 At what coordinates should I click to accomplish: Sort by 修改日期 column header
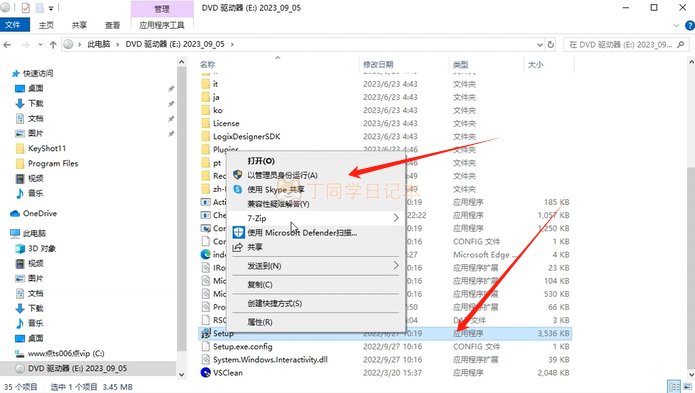378,65
